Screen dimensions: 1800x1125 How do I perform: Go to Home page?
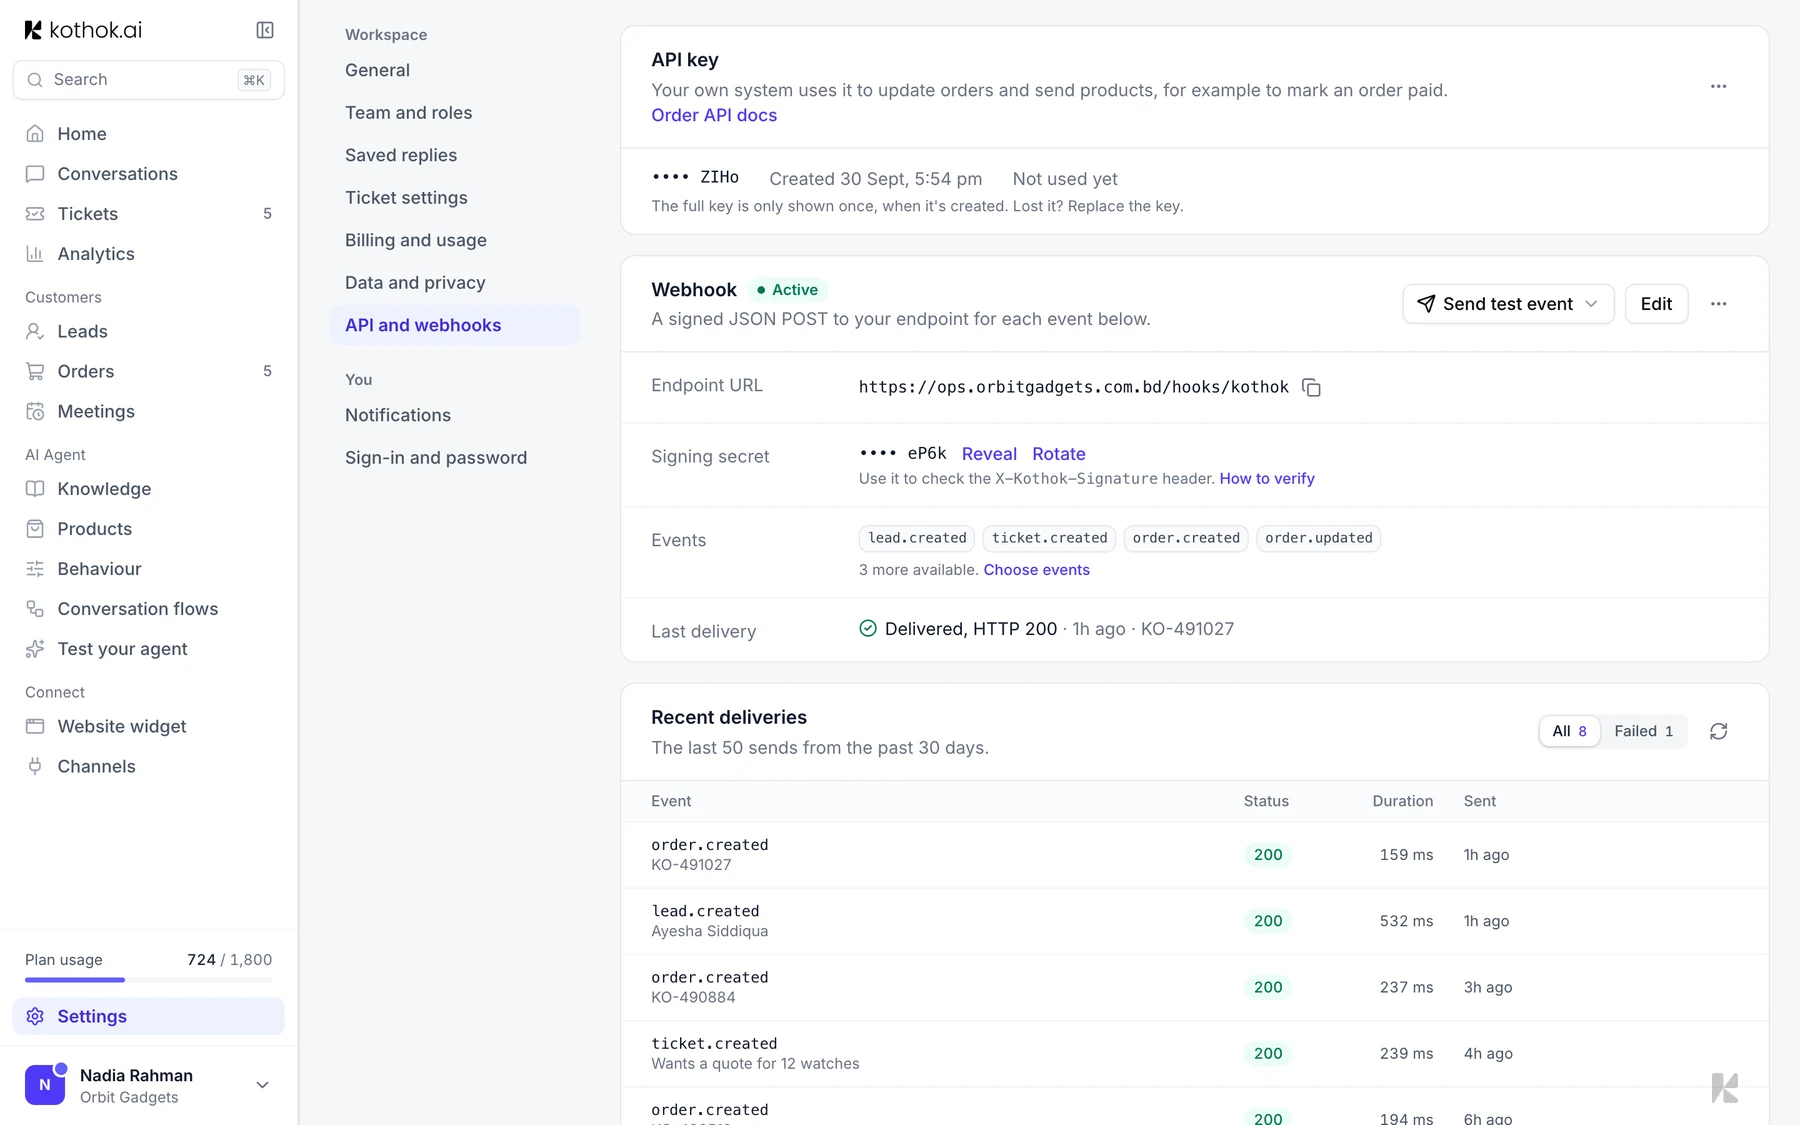149,134
